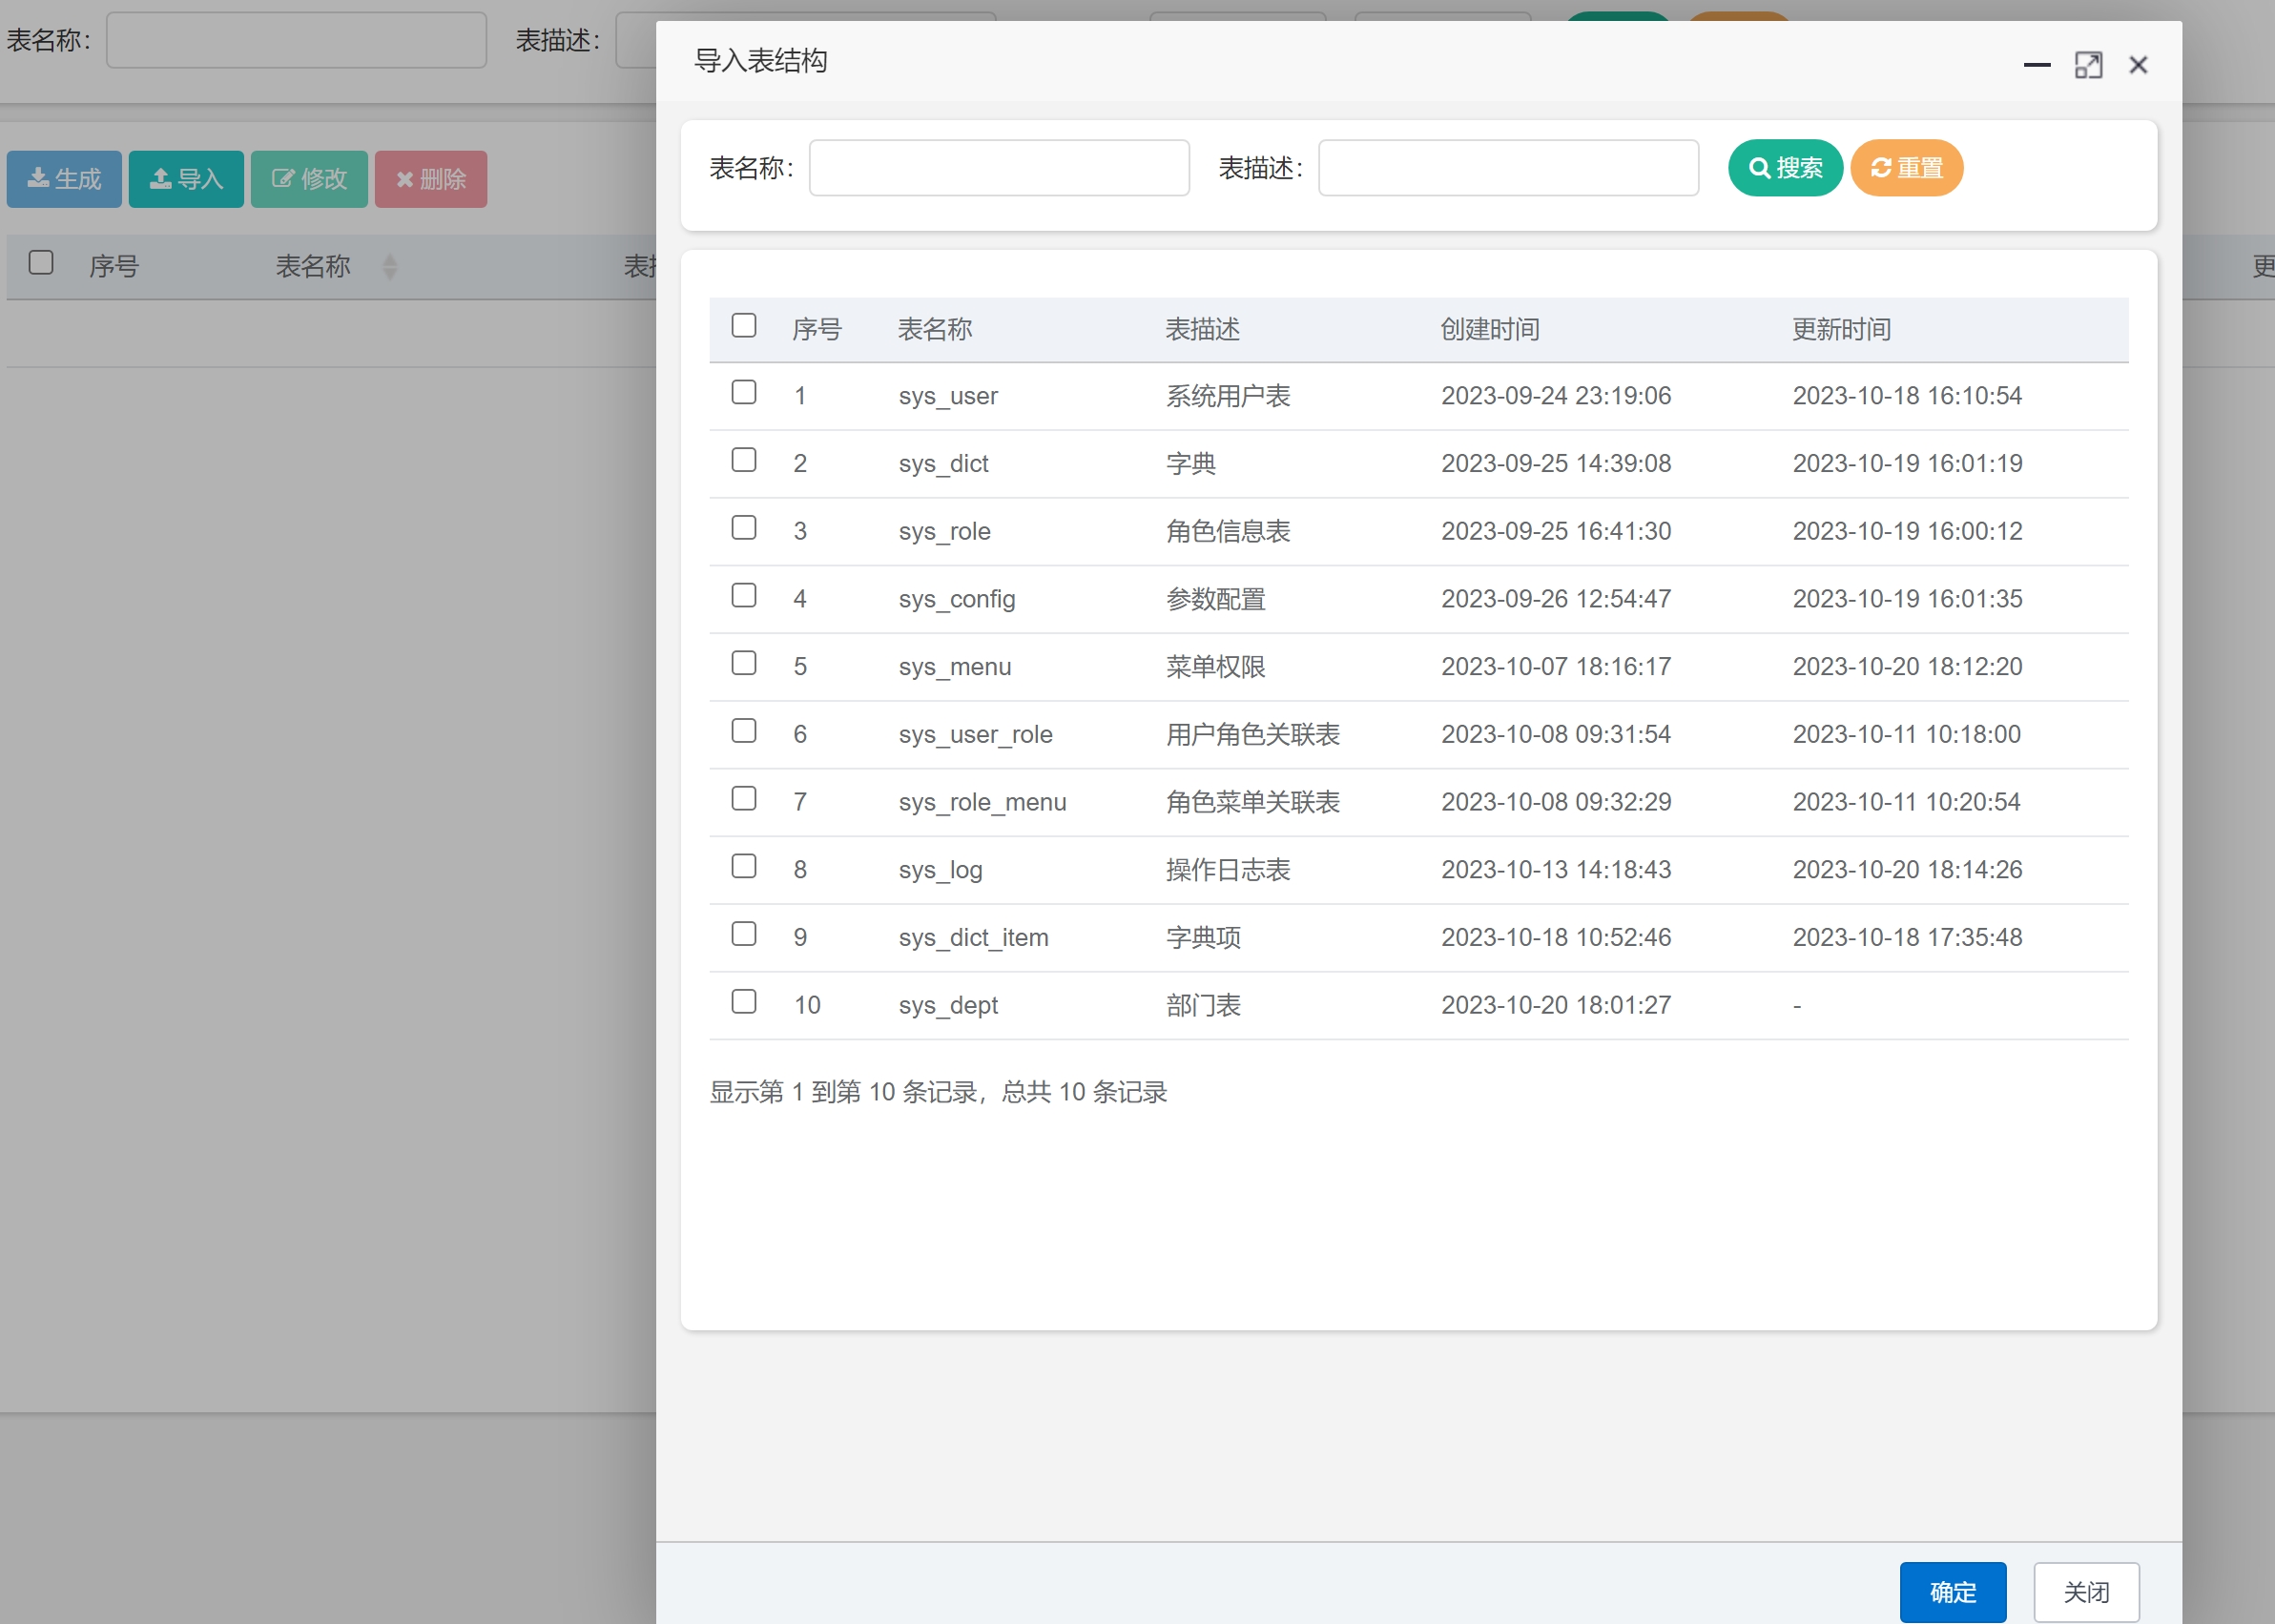Click the record count summary text
This screenshot has height=1624, width=2275.
[x=938, y=1092]
